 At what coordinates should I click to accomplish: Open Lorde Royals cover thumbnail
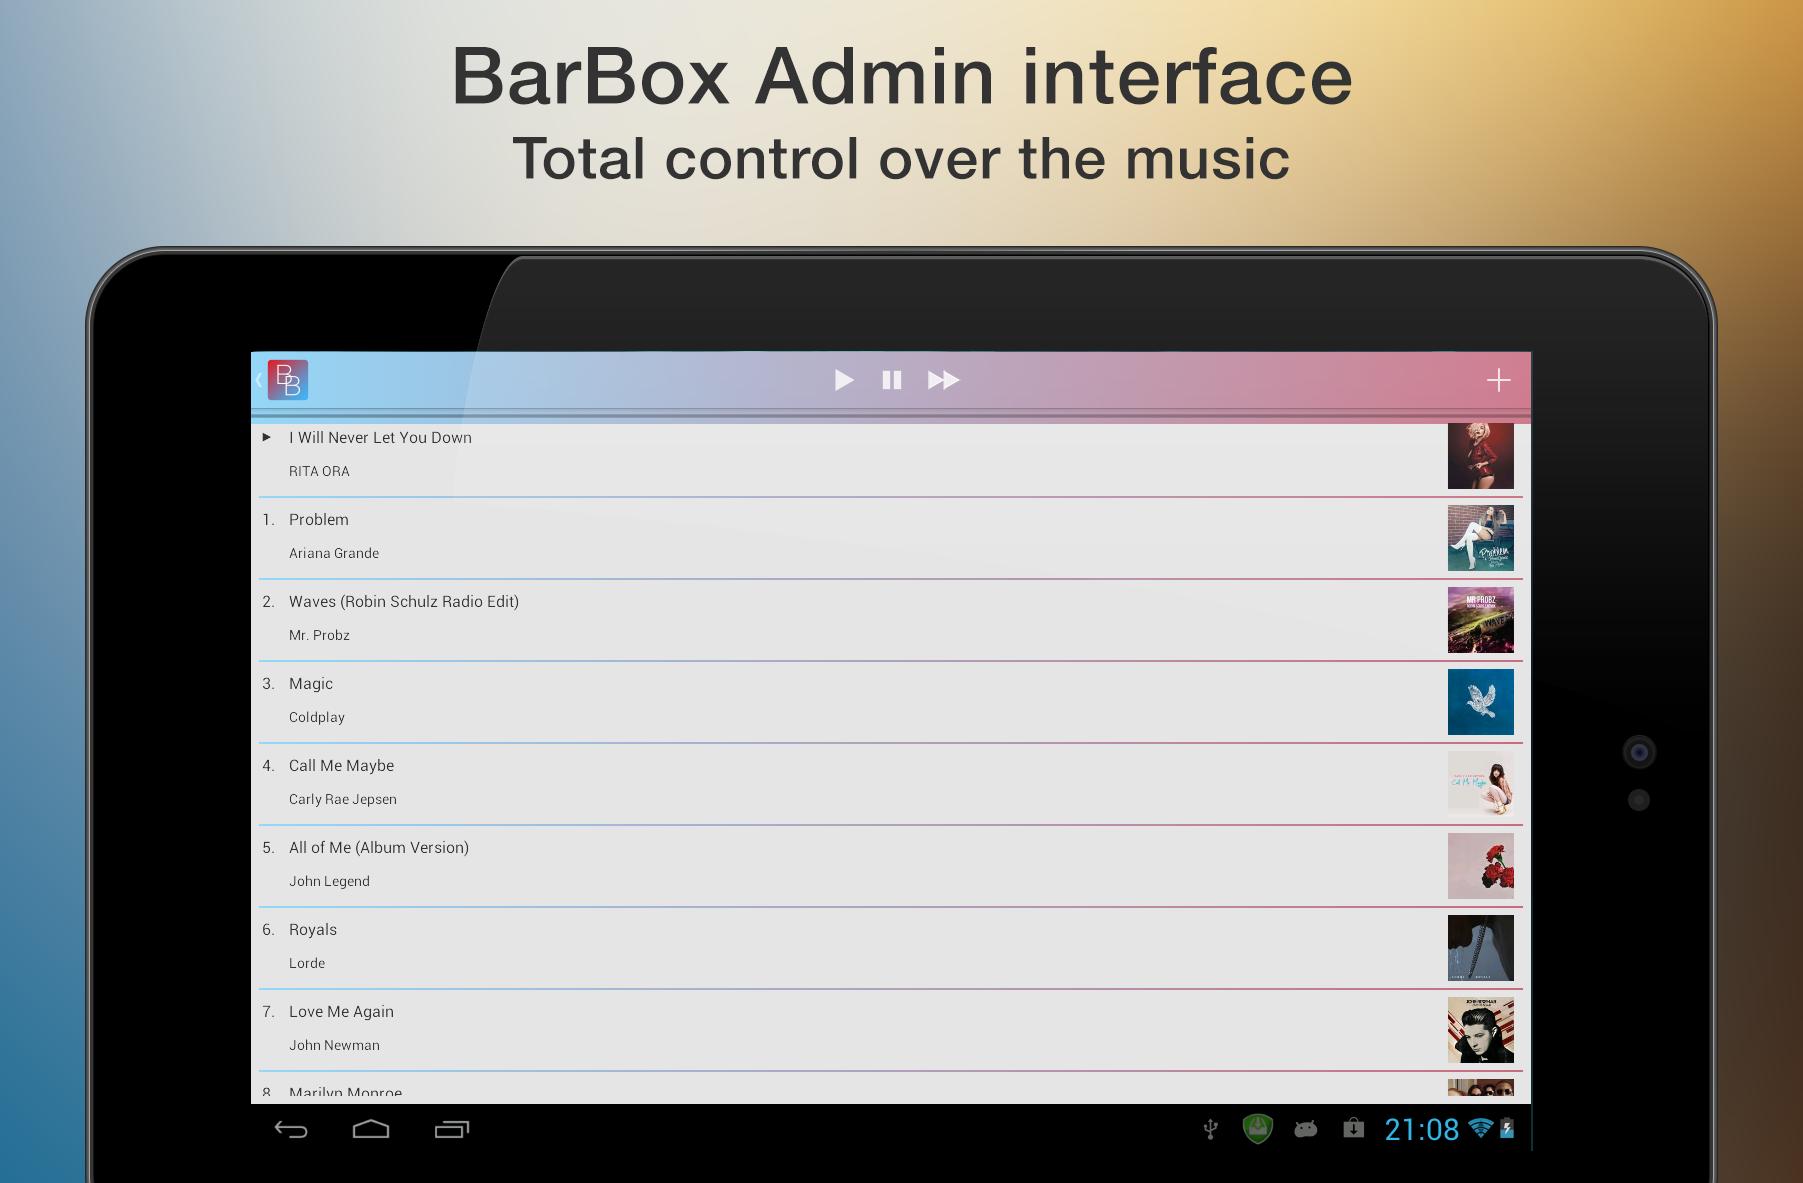coord(1481,948)
